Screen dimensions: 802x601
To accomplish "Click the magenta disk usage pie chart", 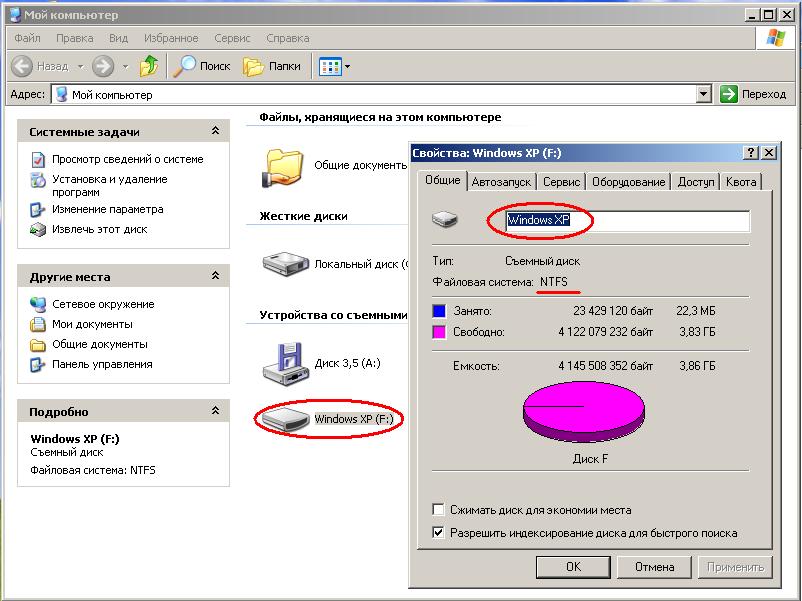I will click(584, 412).
